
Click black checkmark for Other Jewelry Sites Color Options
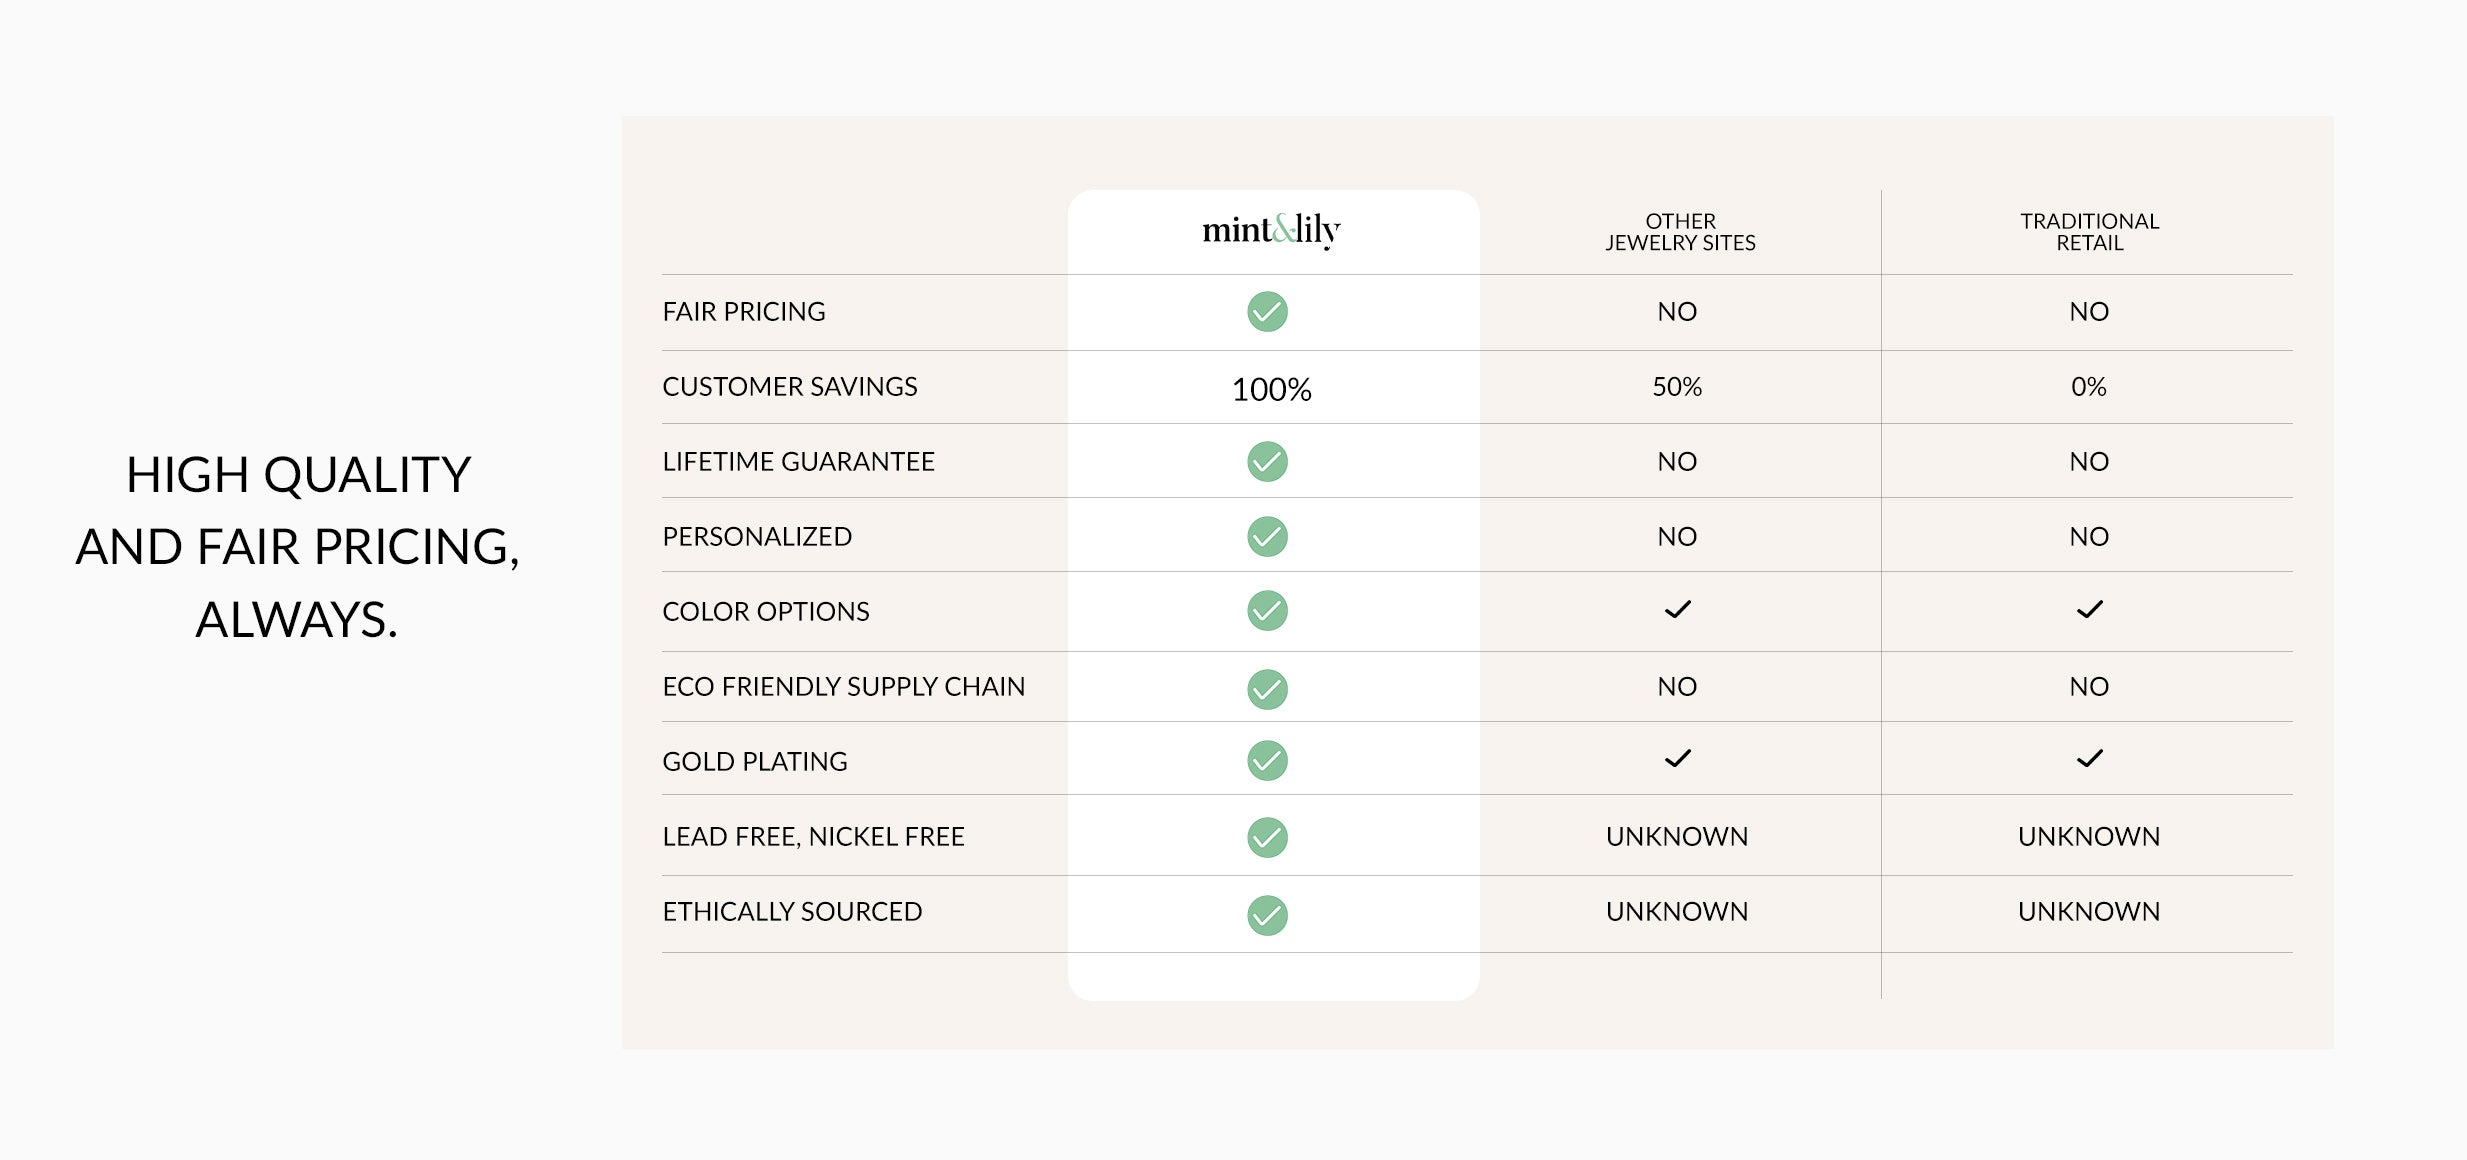[1677, 609]
